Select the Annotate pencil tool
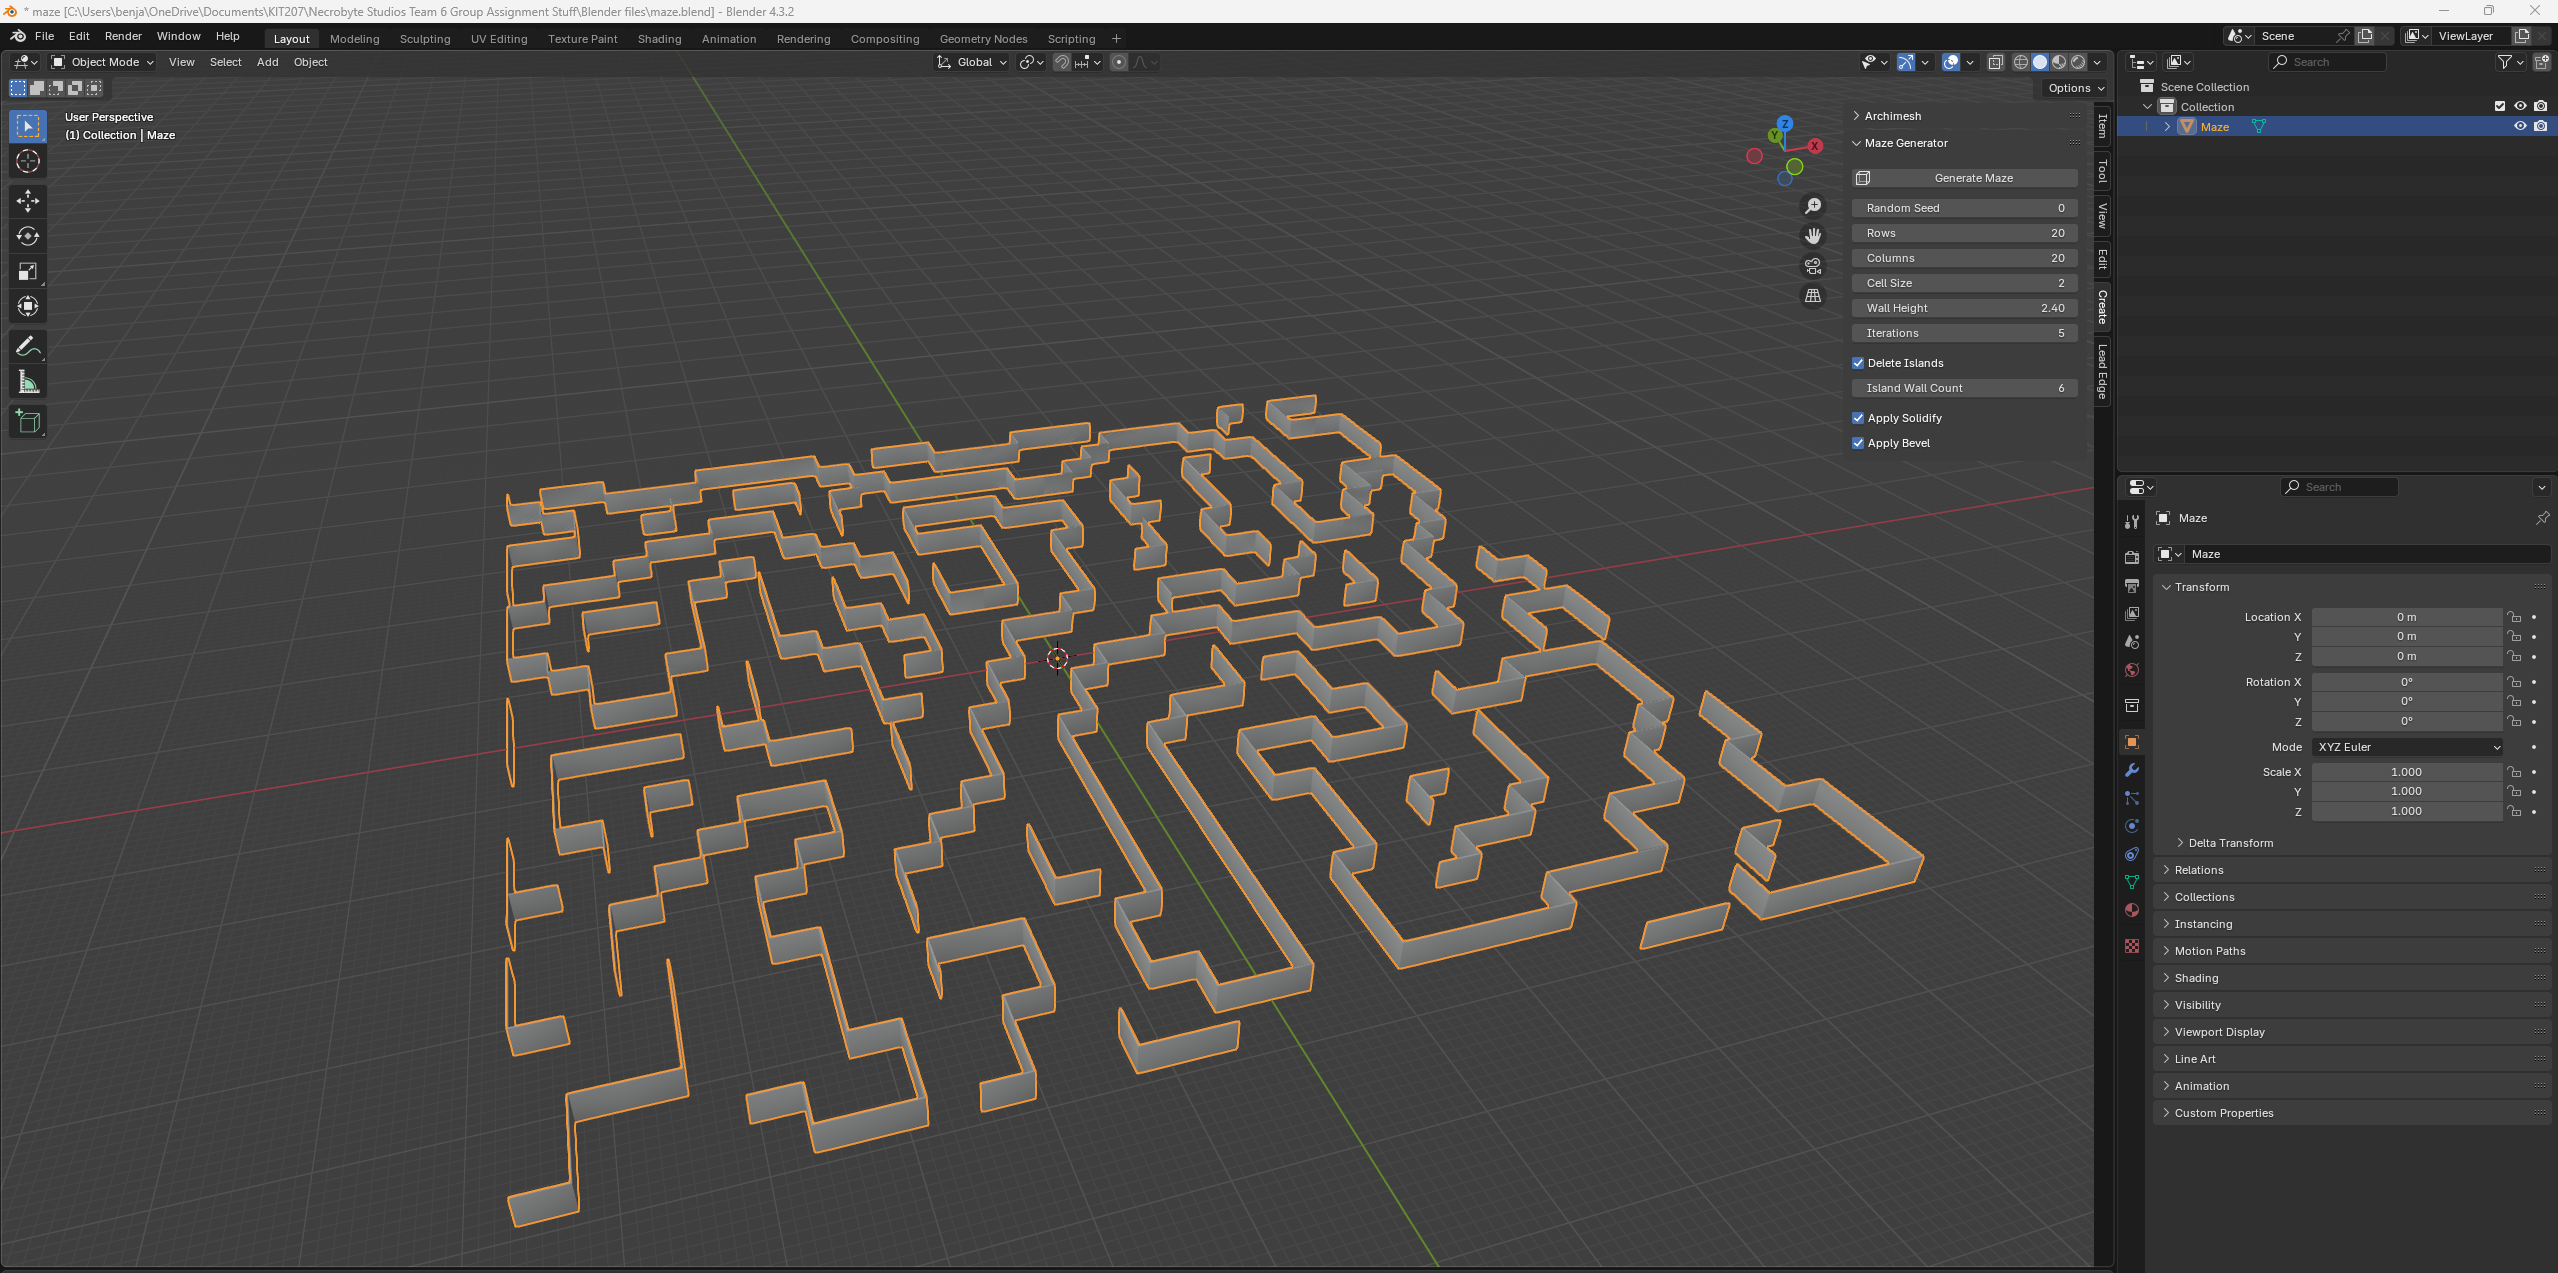Viewport: 2558px width, 1273px height. pos(28,347)
